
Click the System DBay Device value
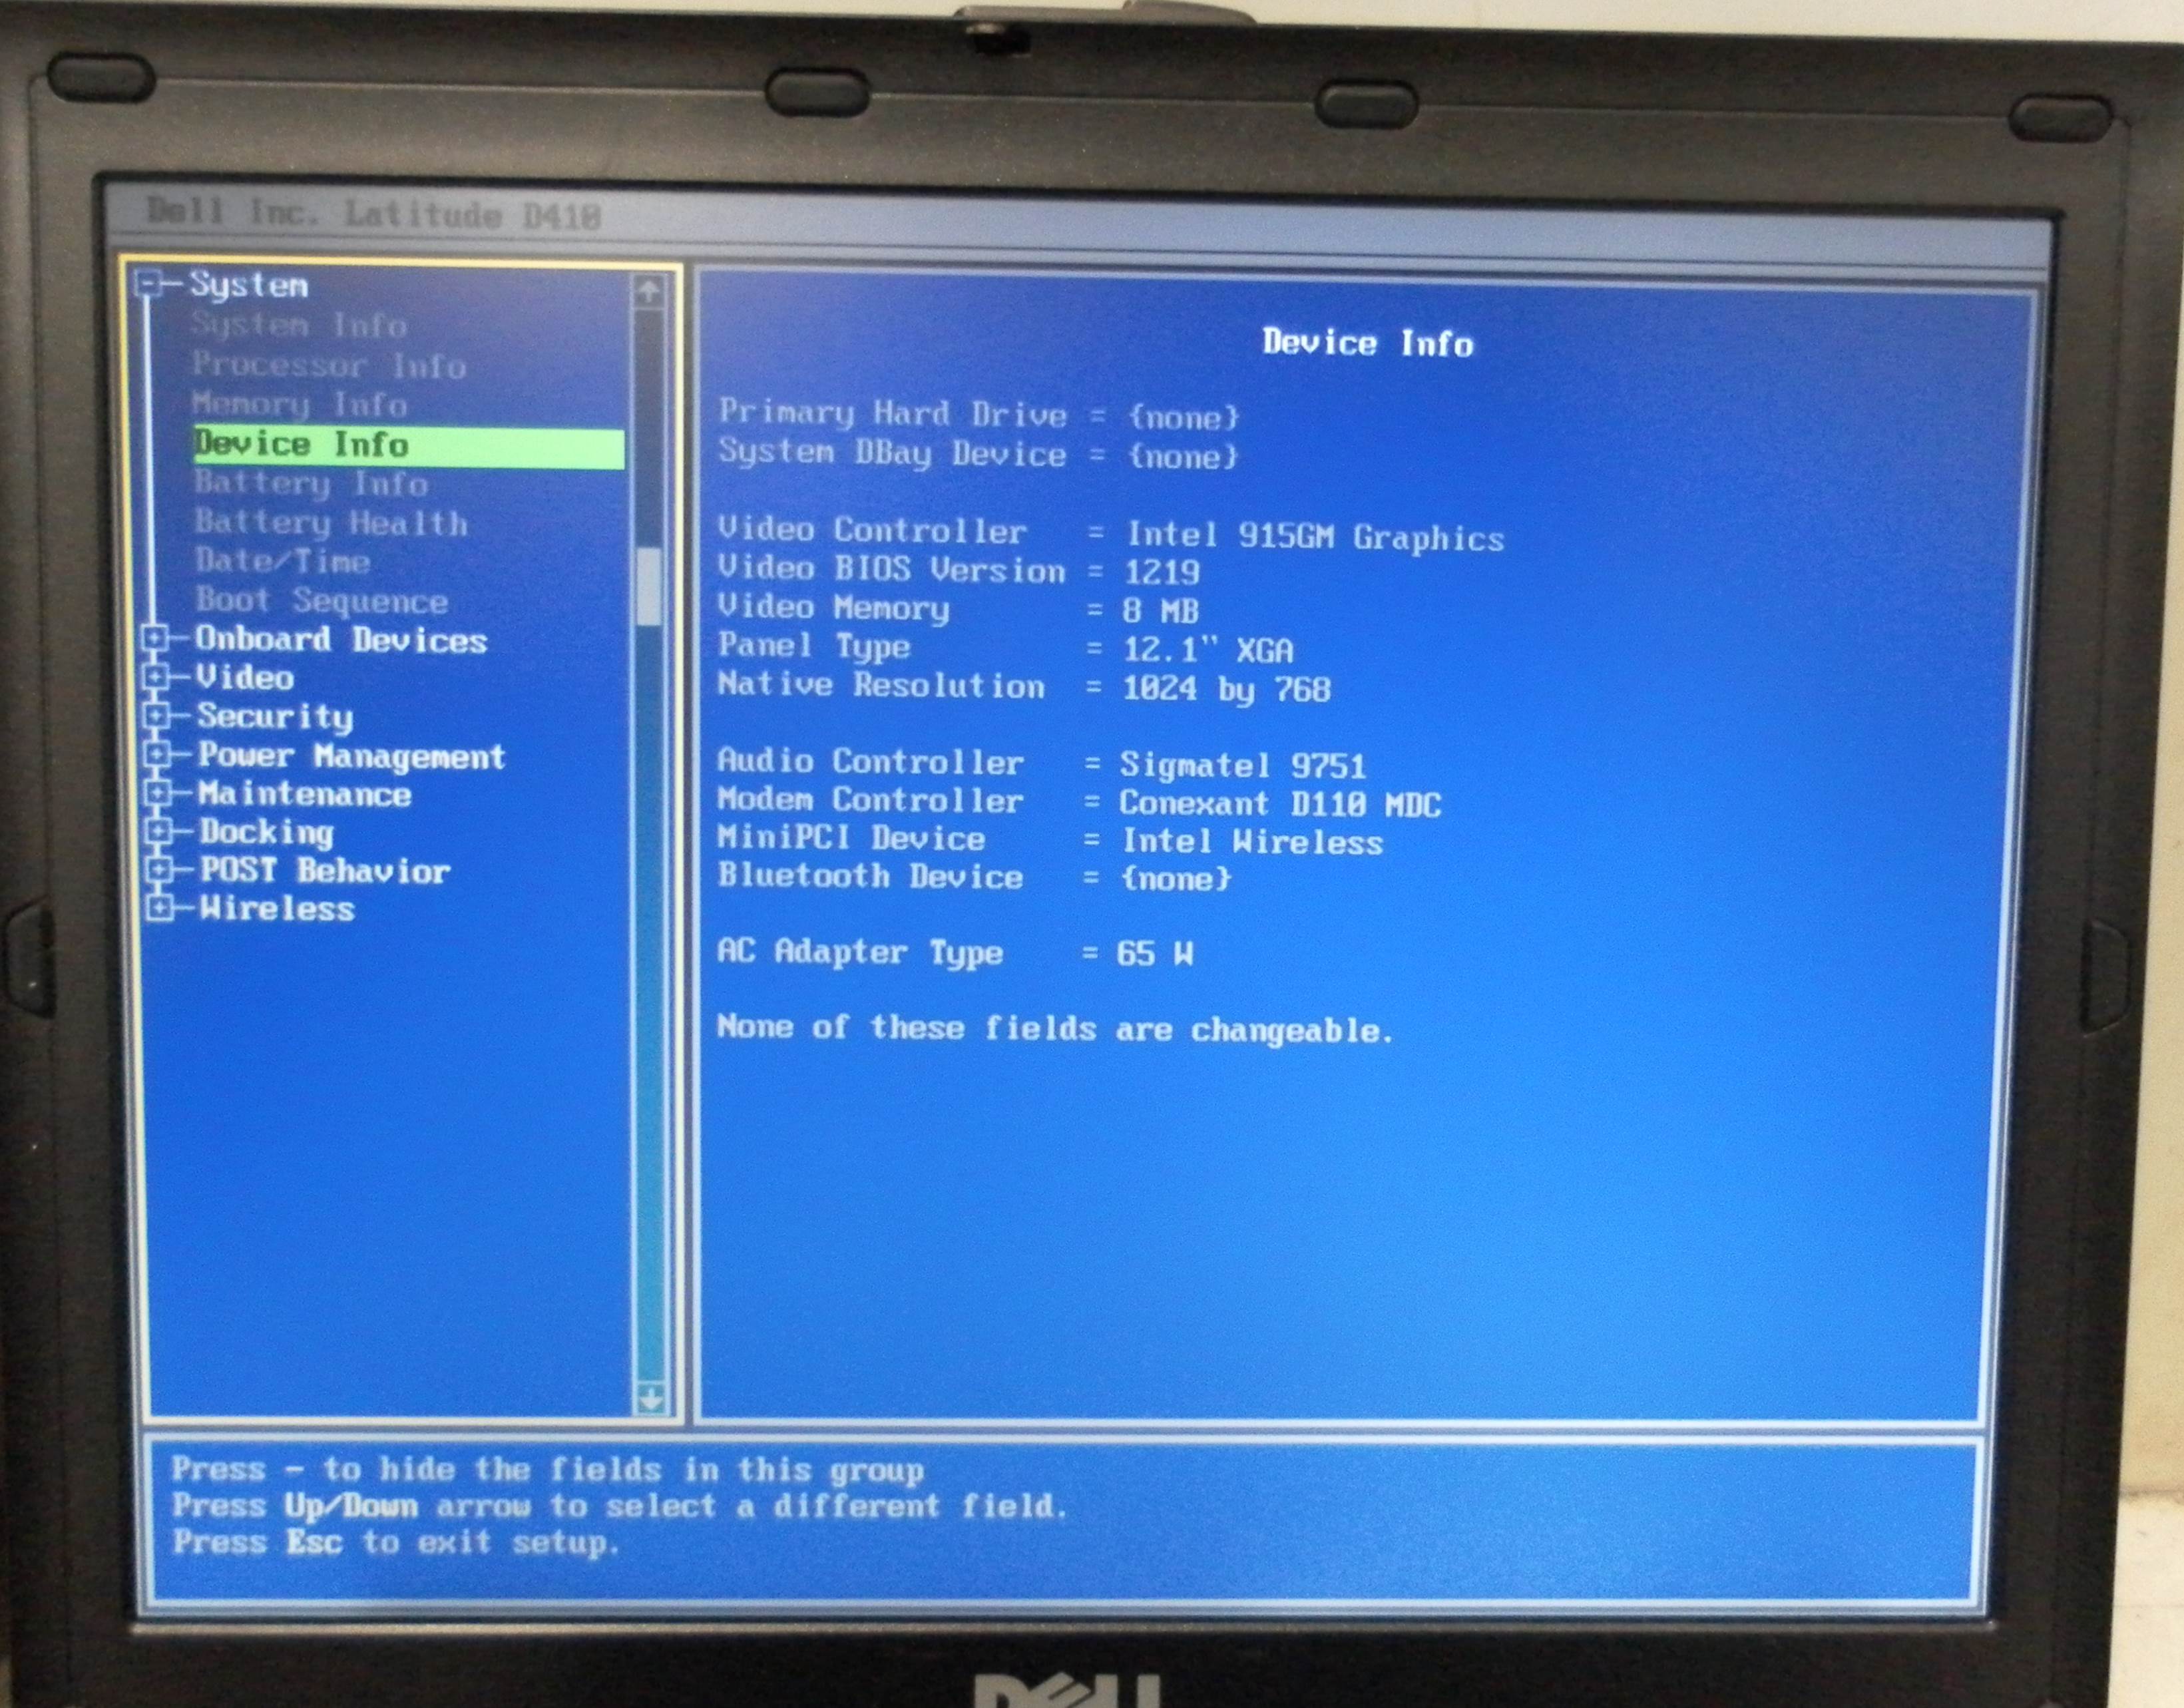(x=1184, y=457)
